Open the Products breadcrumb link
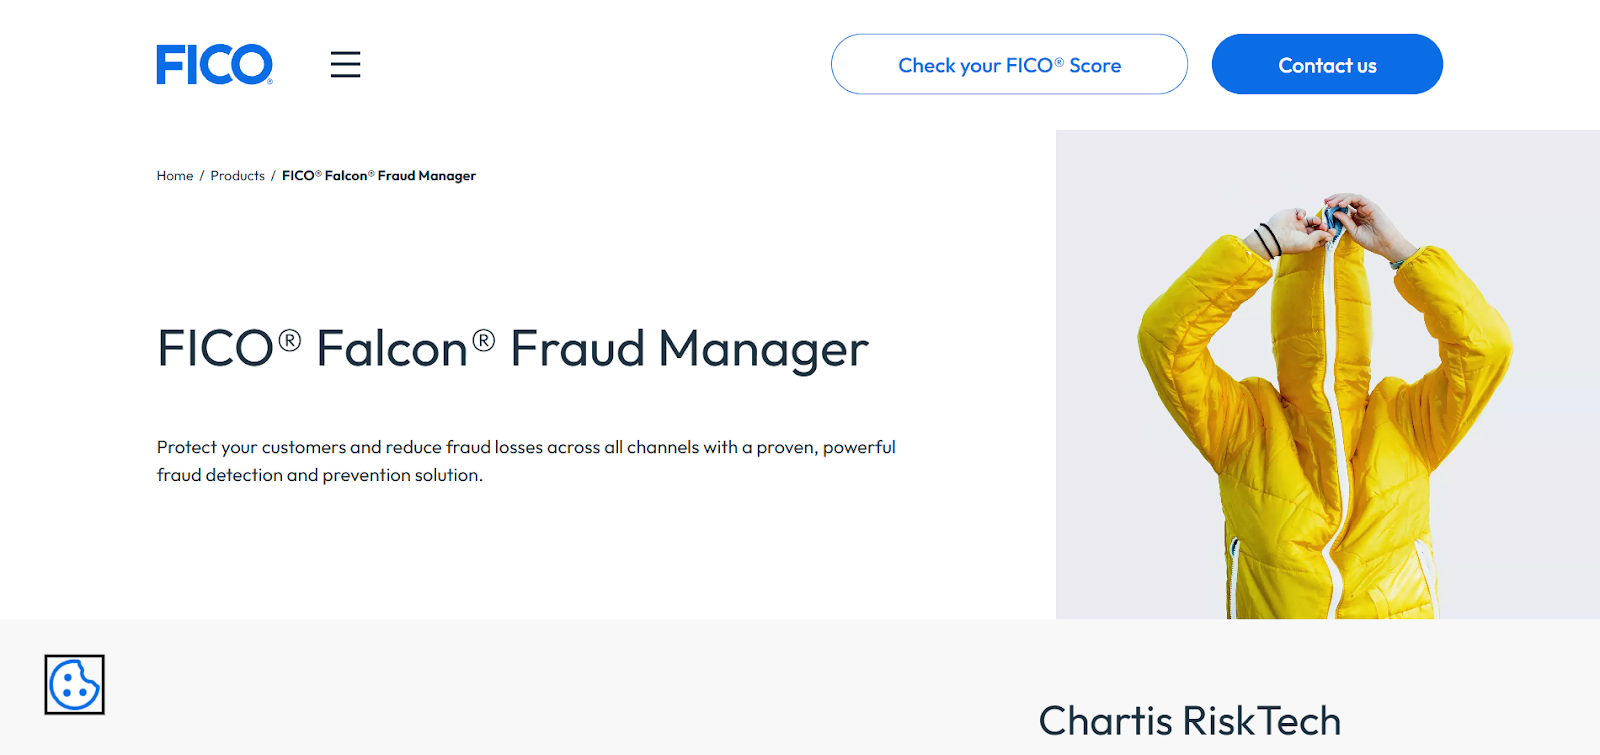The image size is (1600, 755). [x=237, y=175]
